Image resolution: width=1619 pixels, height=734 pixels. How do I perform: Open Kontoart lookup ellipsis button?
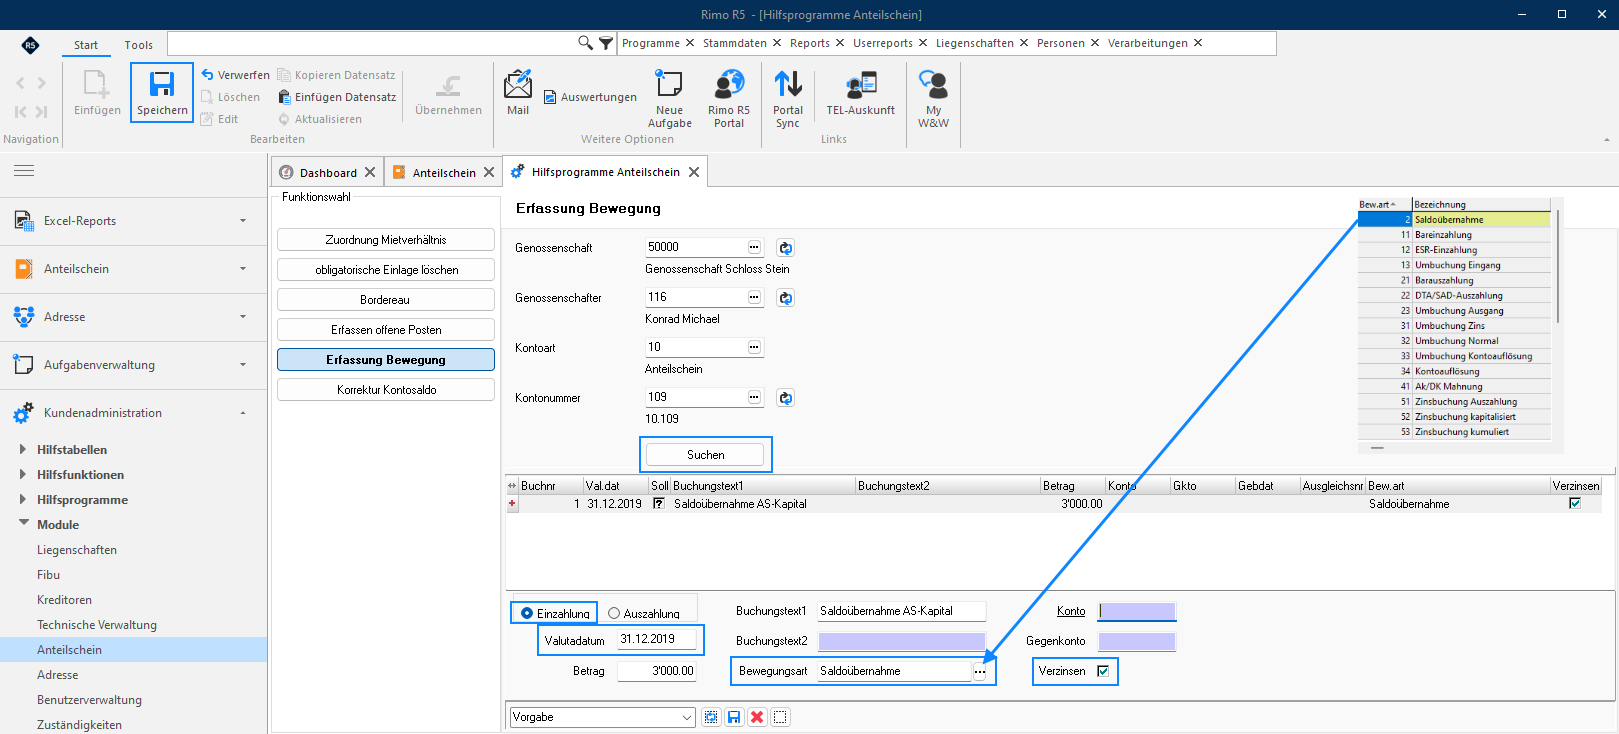coord(754,347)
